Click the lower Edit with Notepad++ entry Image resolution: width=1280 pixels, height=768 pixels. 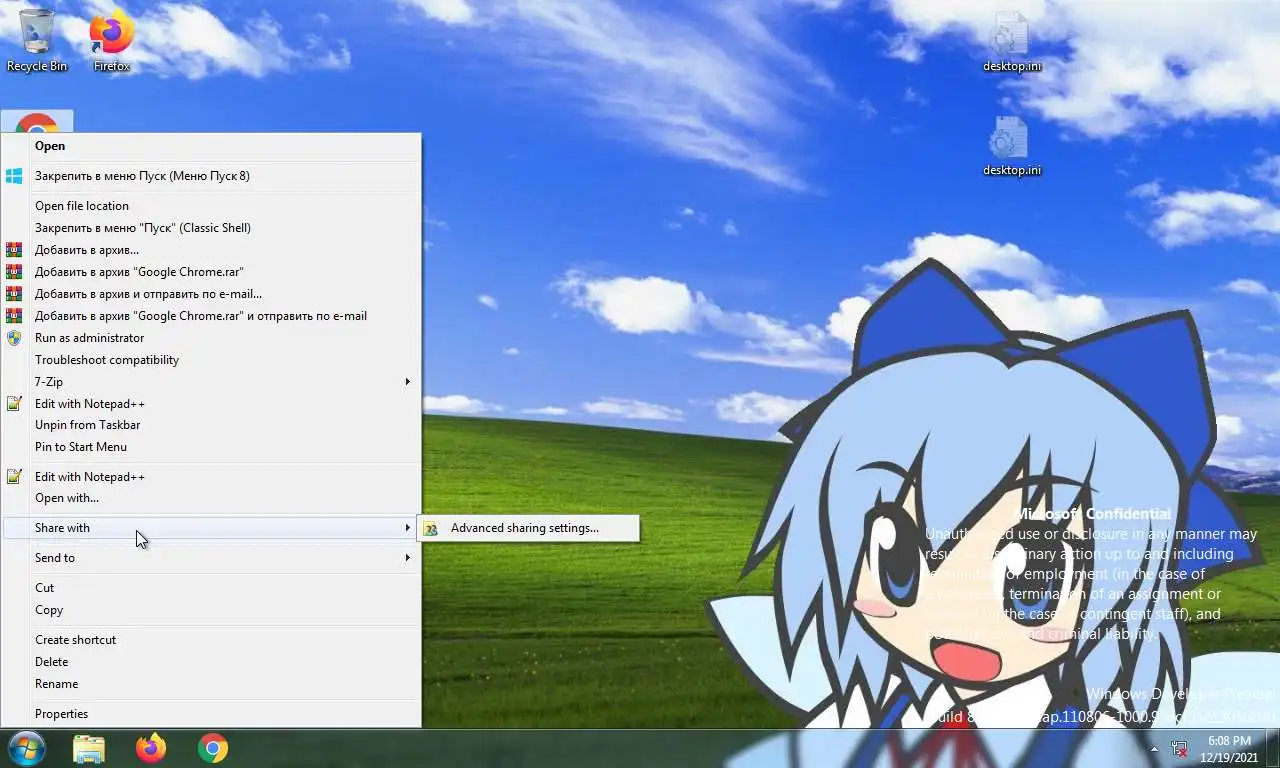[212, 477]
